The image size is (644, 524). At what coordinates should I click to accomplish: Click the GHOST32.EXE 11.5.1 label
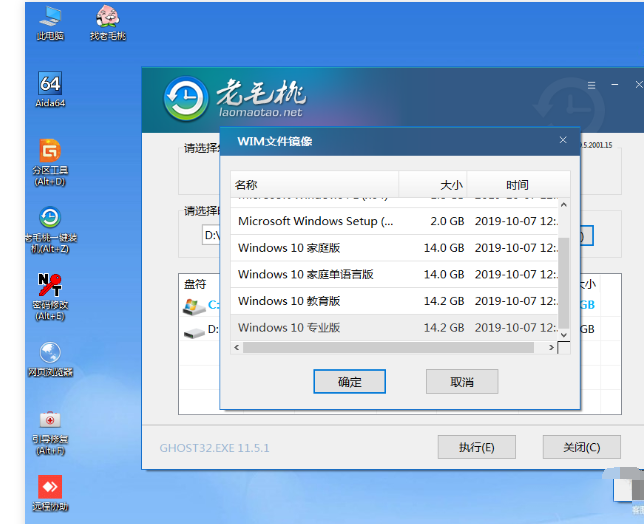pos(214,448)
